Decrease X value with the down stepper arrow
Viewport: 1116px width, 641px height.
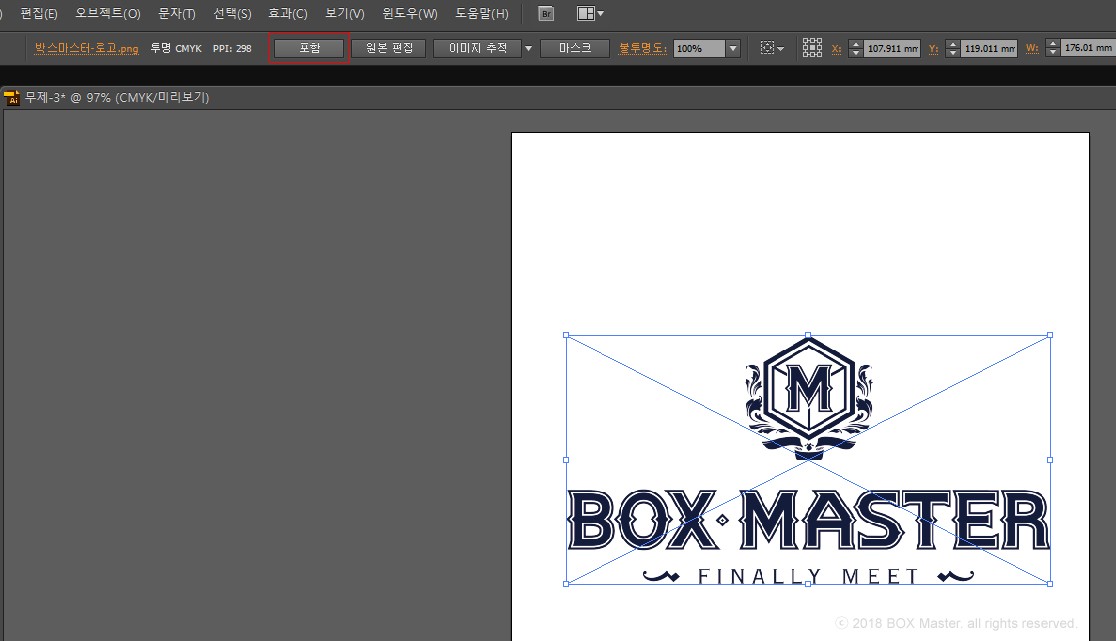[856, 53]
